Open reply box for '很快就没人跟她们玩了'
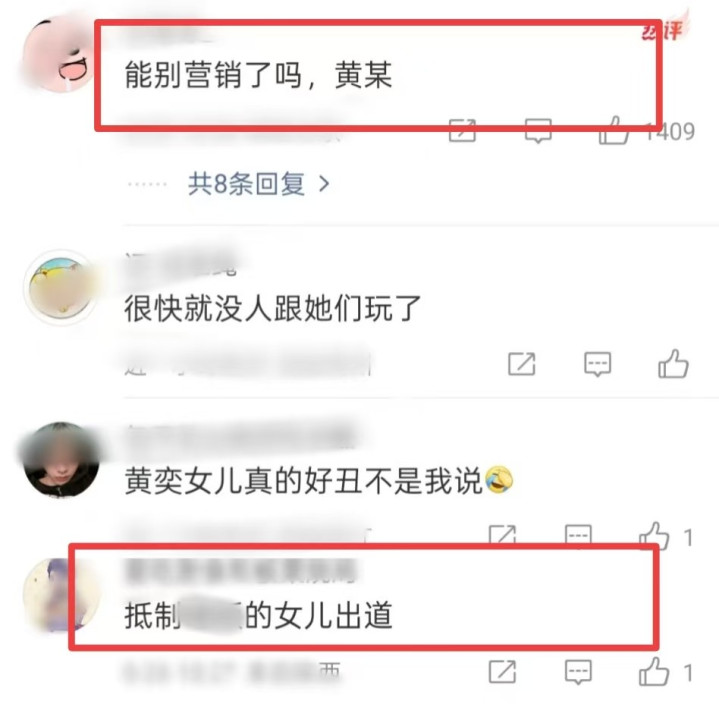Screen dimensions: 719x704 coord(597,365)
